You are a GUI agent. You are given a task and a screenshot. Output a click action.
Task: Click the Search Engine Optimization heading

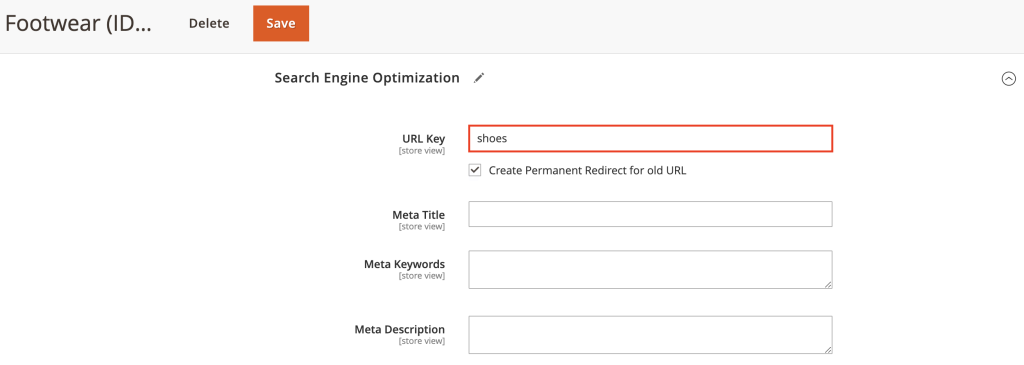tap(367, 78)
